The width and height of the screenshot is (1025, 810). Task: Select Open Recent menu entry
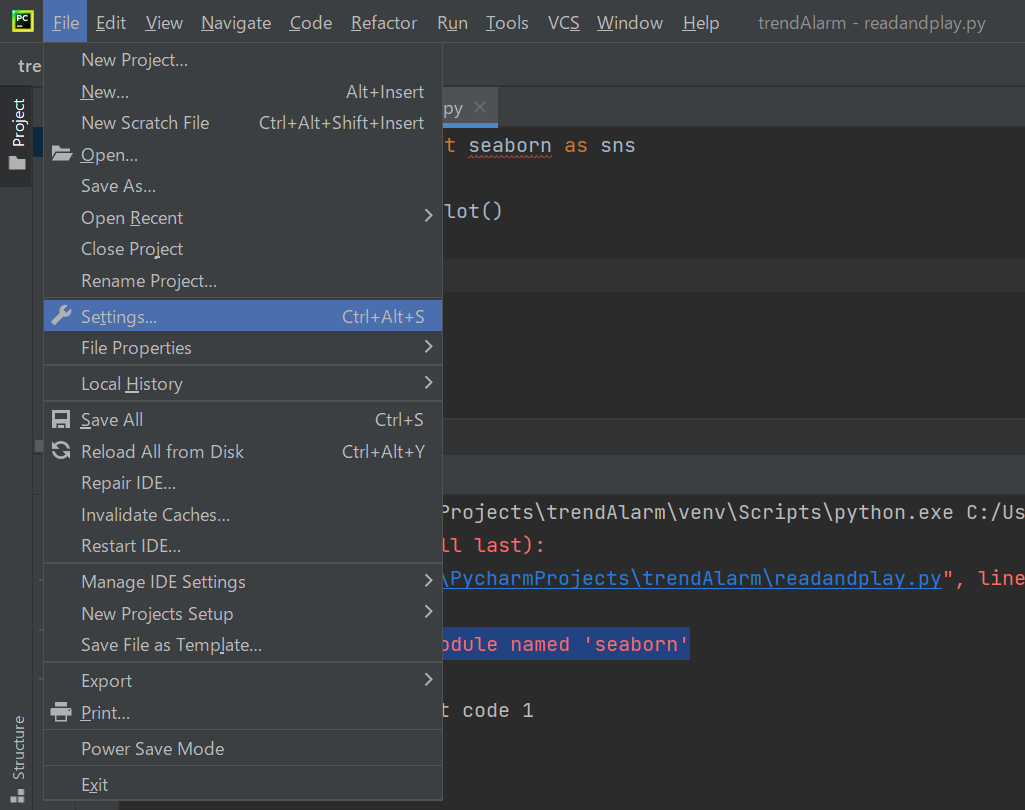pyautogui.click(x=243, y=218)
